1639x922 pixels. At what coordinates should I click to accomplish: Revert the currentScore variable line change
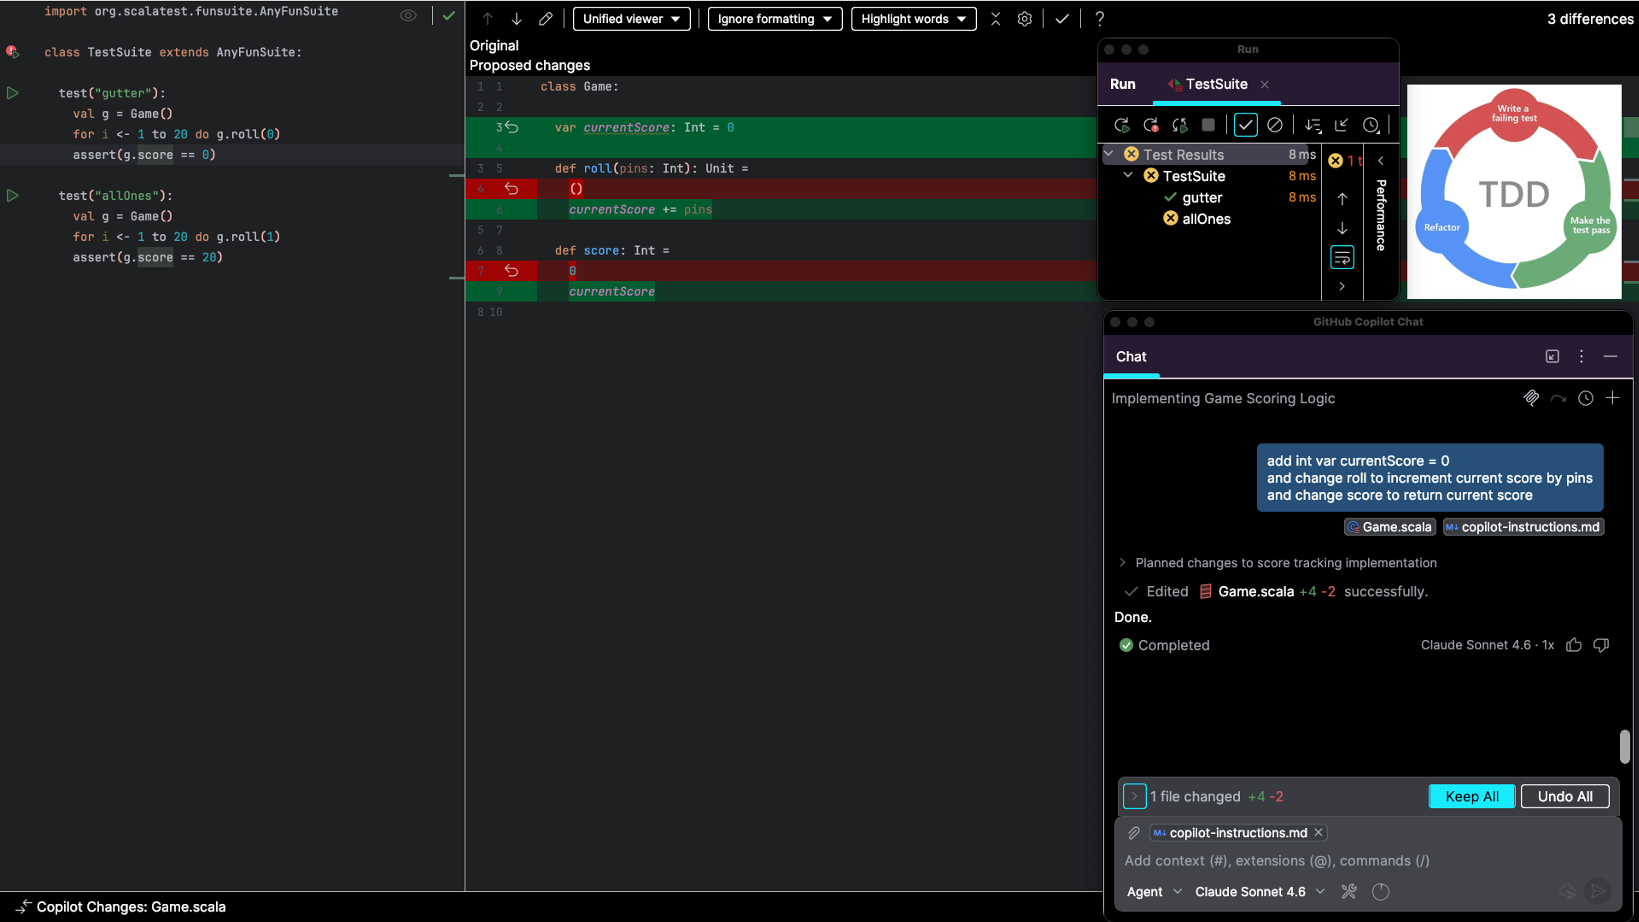(x=512, y=128)
